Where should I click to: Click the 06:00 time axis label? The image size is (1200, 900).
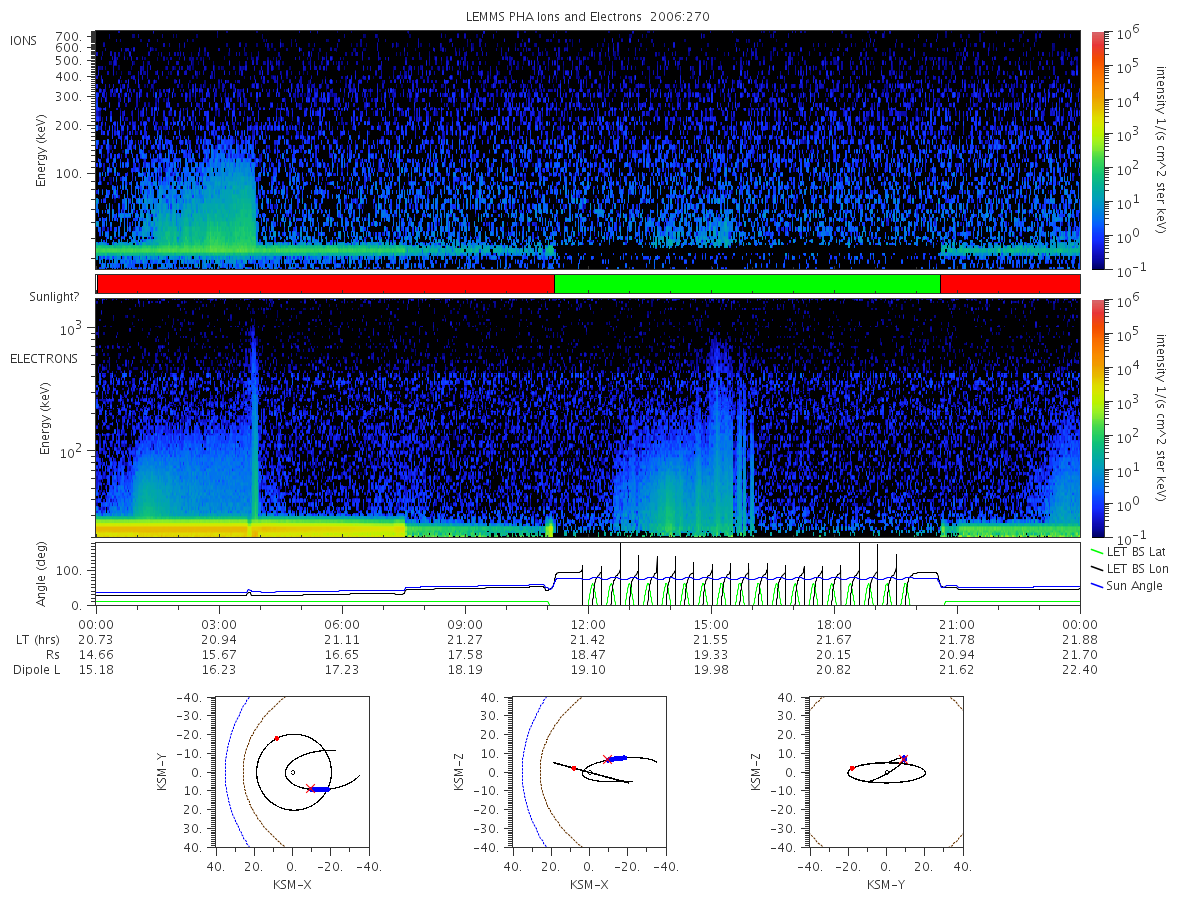342,622
